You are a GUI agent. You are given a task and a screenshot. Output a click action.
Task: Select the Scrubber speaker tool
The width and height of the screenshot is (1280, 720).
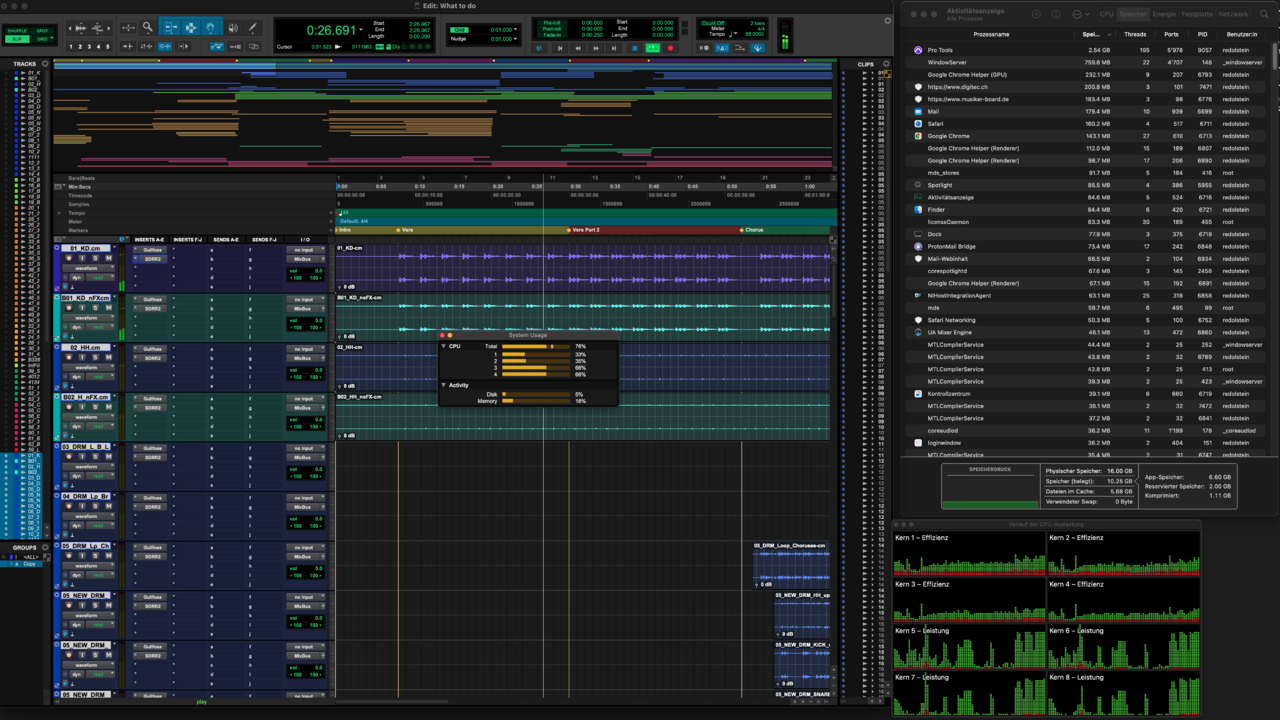click(233, 27)
